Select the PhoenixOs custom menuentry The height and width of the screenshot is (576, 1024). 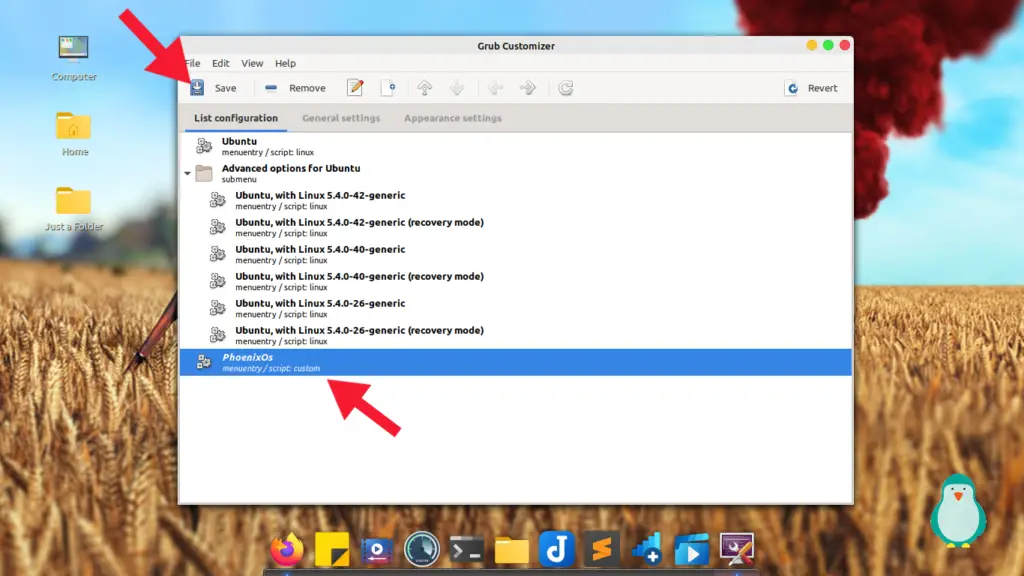click(516, 362)
